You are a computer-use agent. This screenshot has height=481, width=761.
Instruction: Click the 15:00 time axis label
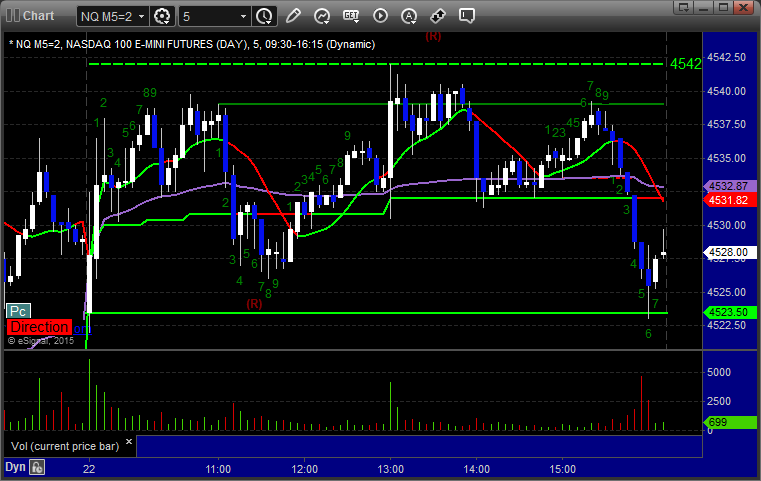[x=562, y=469]
